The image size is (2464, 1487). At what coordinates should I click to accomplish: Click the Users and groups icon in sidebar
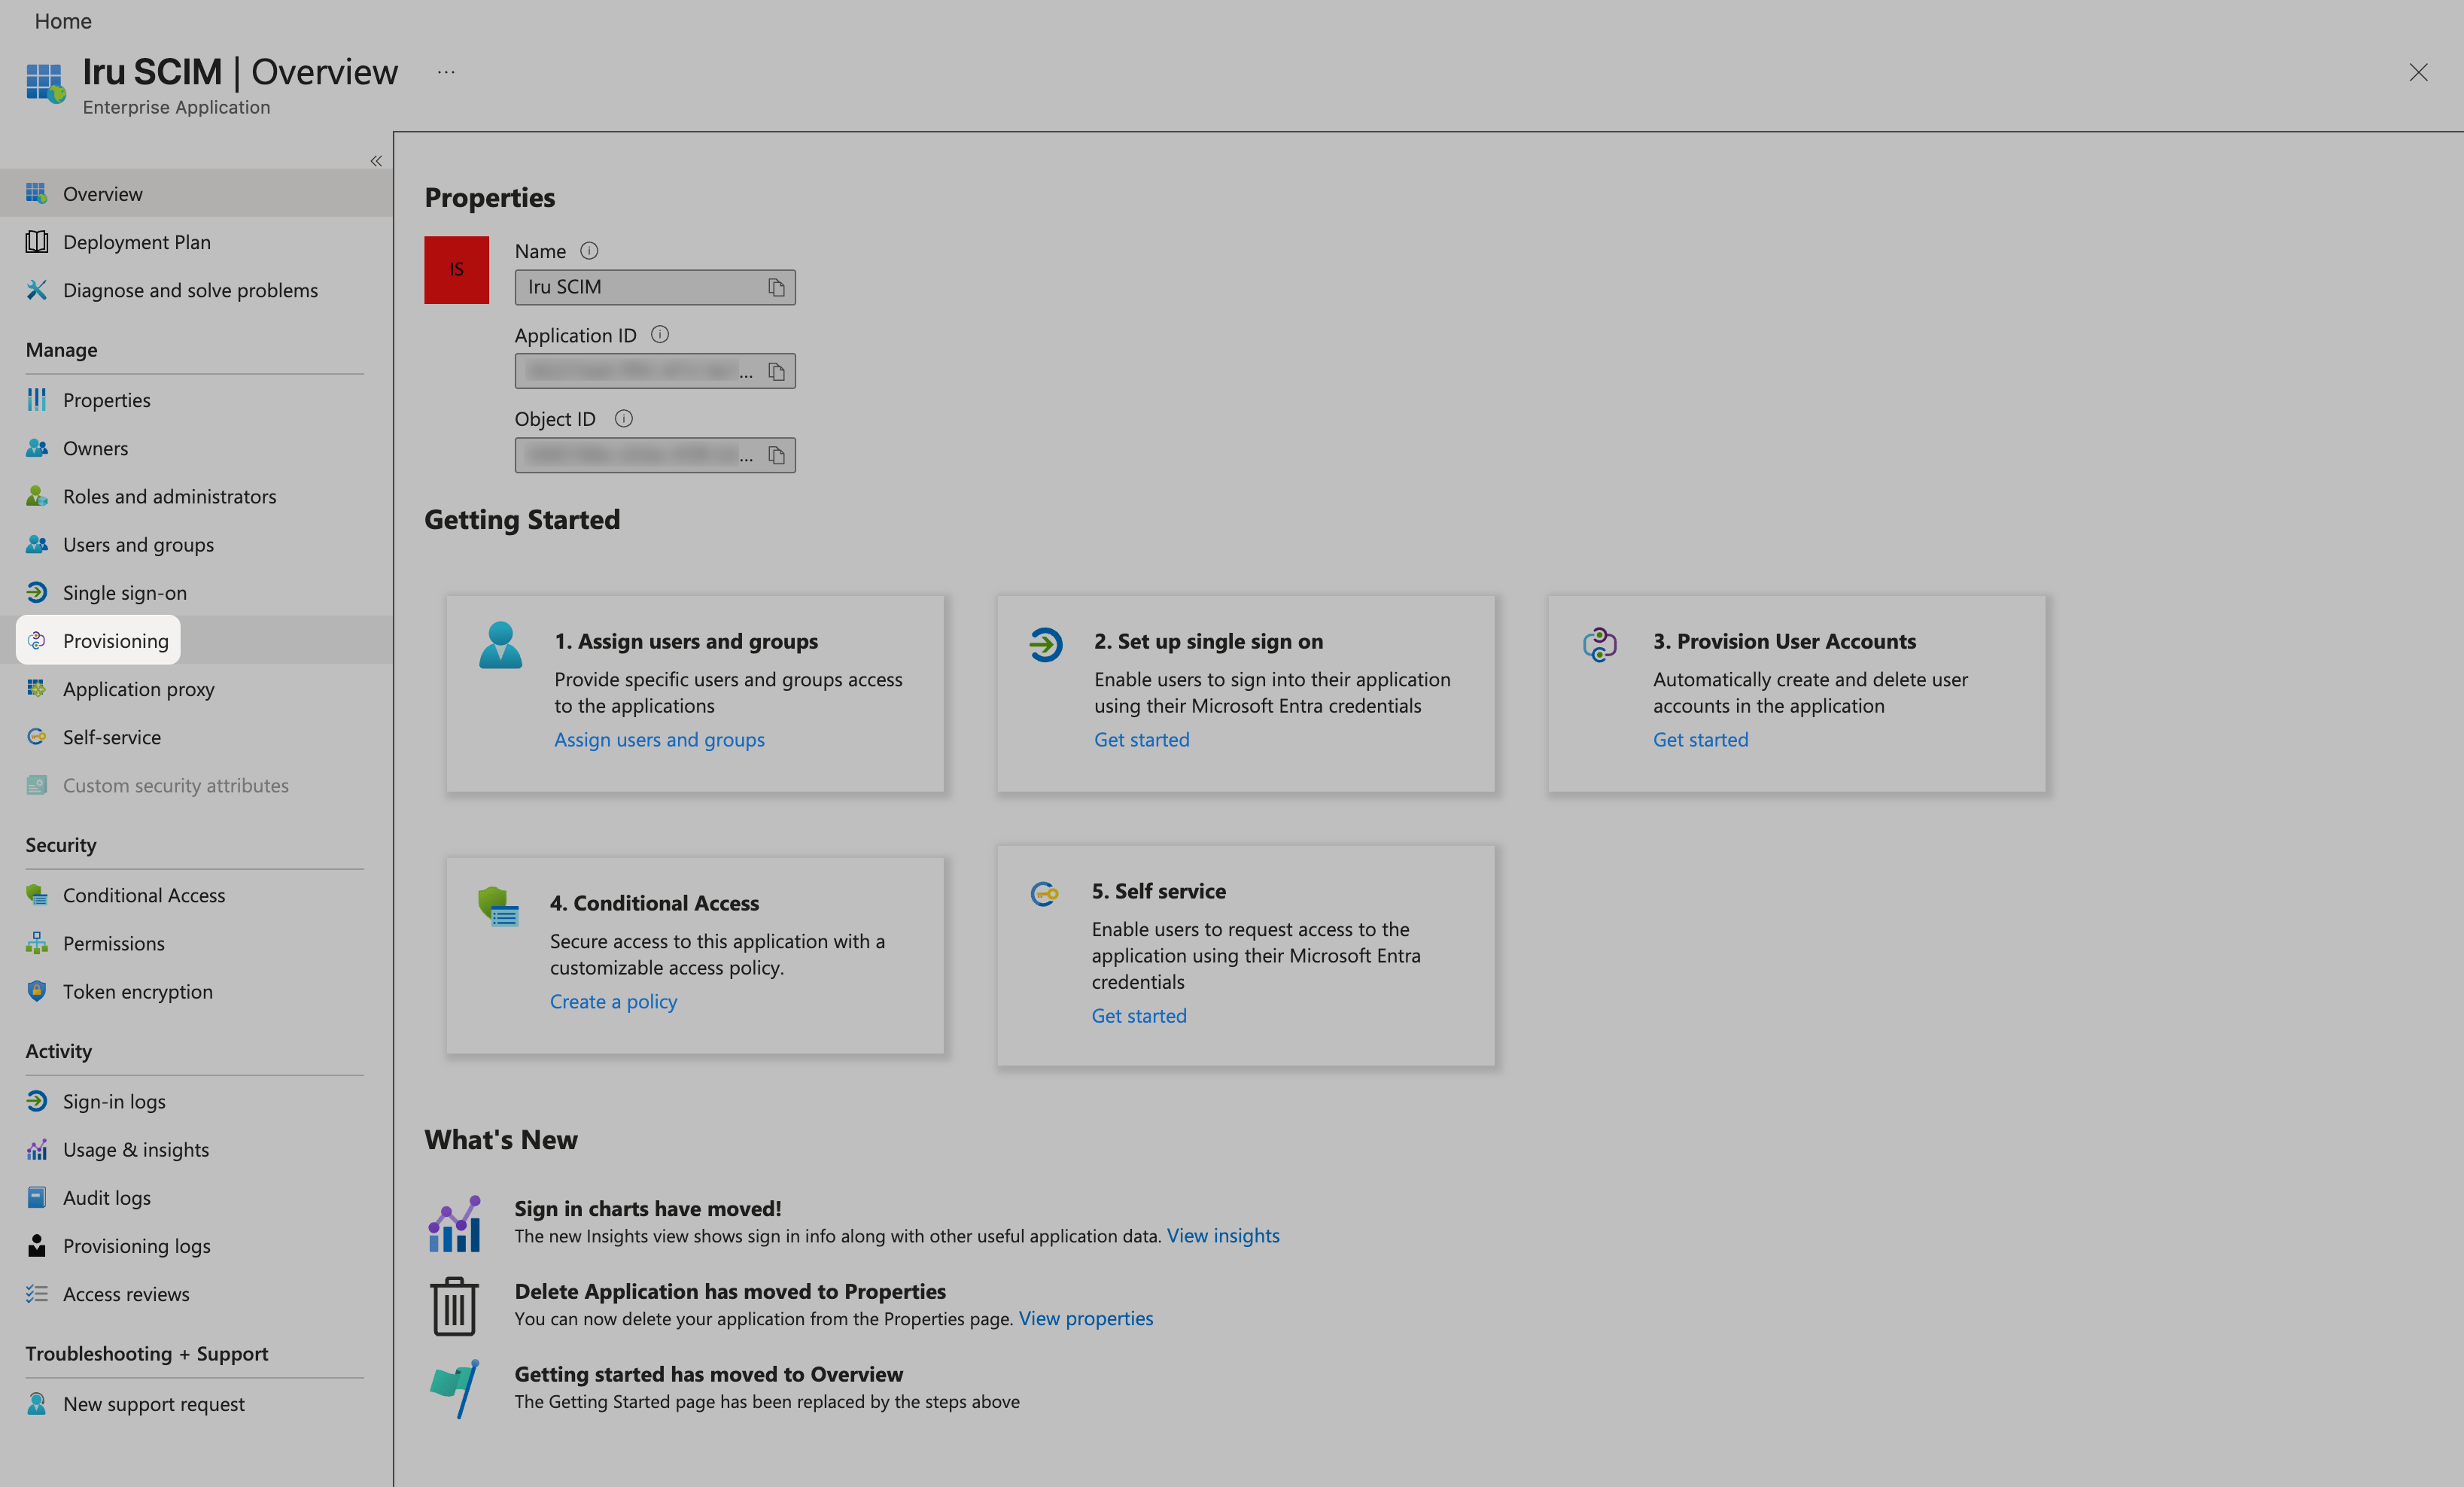(x=37, y=544)
